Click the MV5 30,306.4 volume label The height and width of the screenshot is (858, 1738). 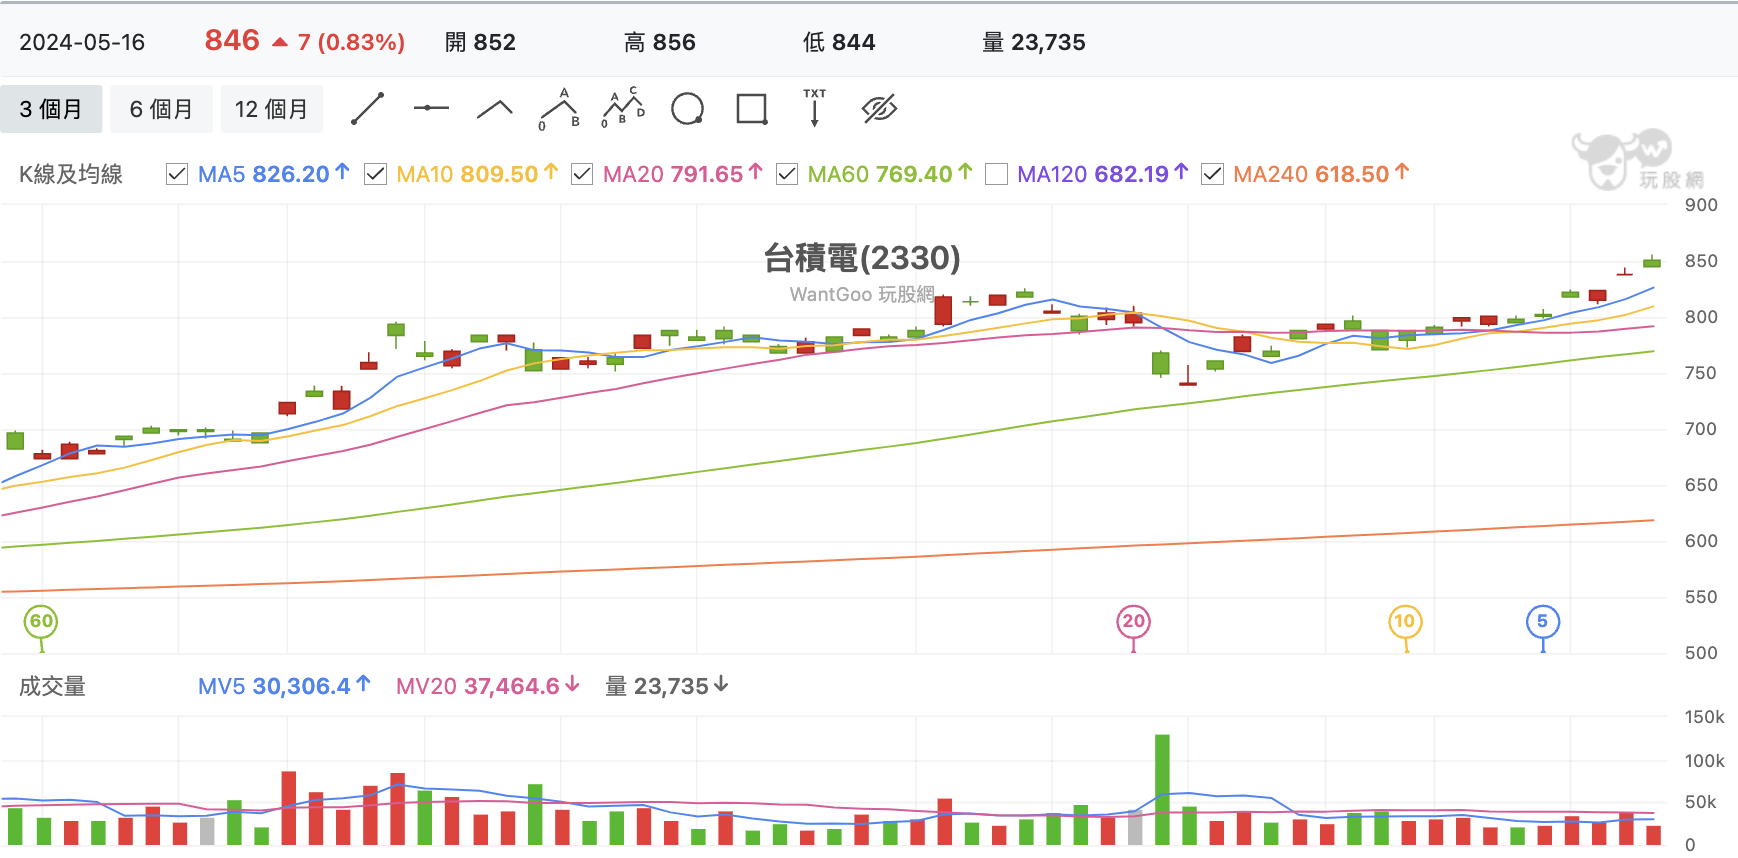point(284,686)
